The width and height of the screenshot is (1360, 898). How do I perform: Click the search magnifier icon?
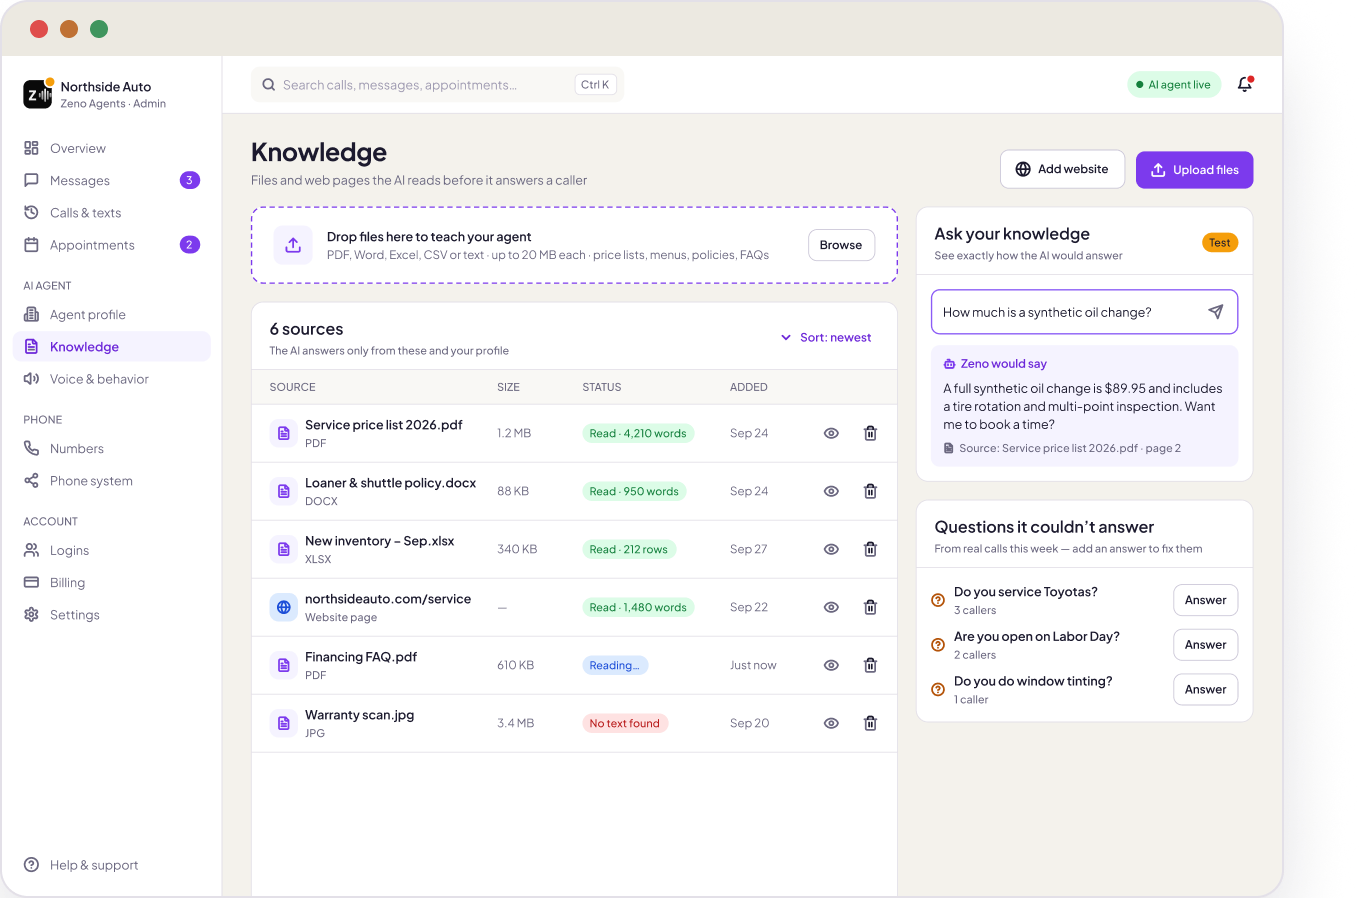[269, 85]
